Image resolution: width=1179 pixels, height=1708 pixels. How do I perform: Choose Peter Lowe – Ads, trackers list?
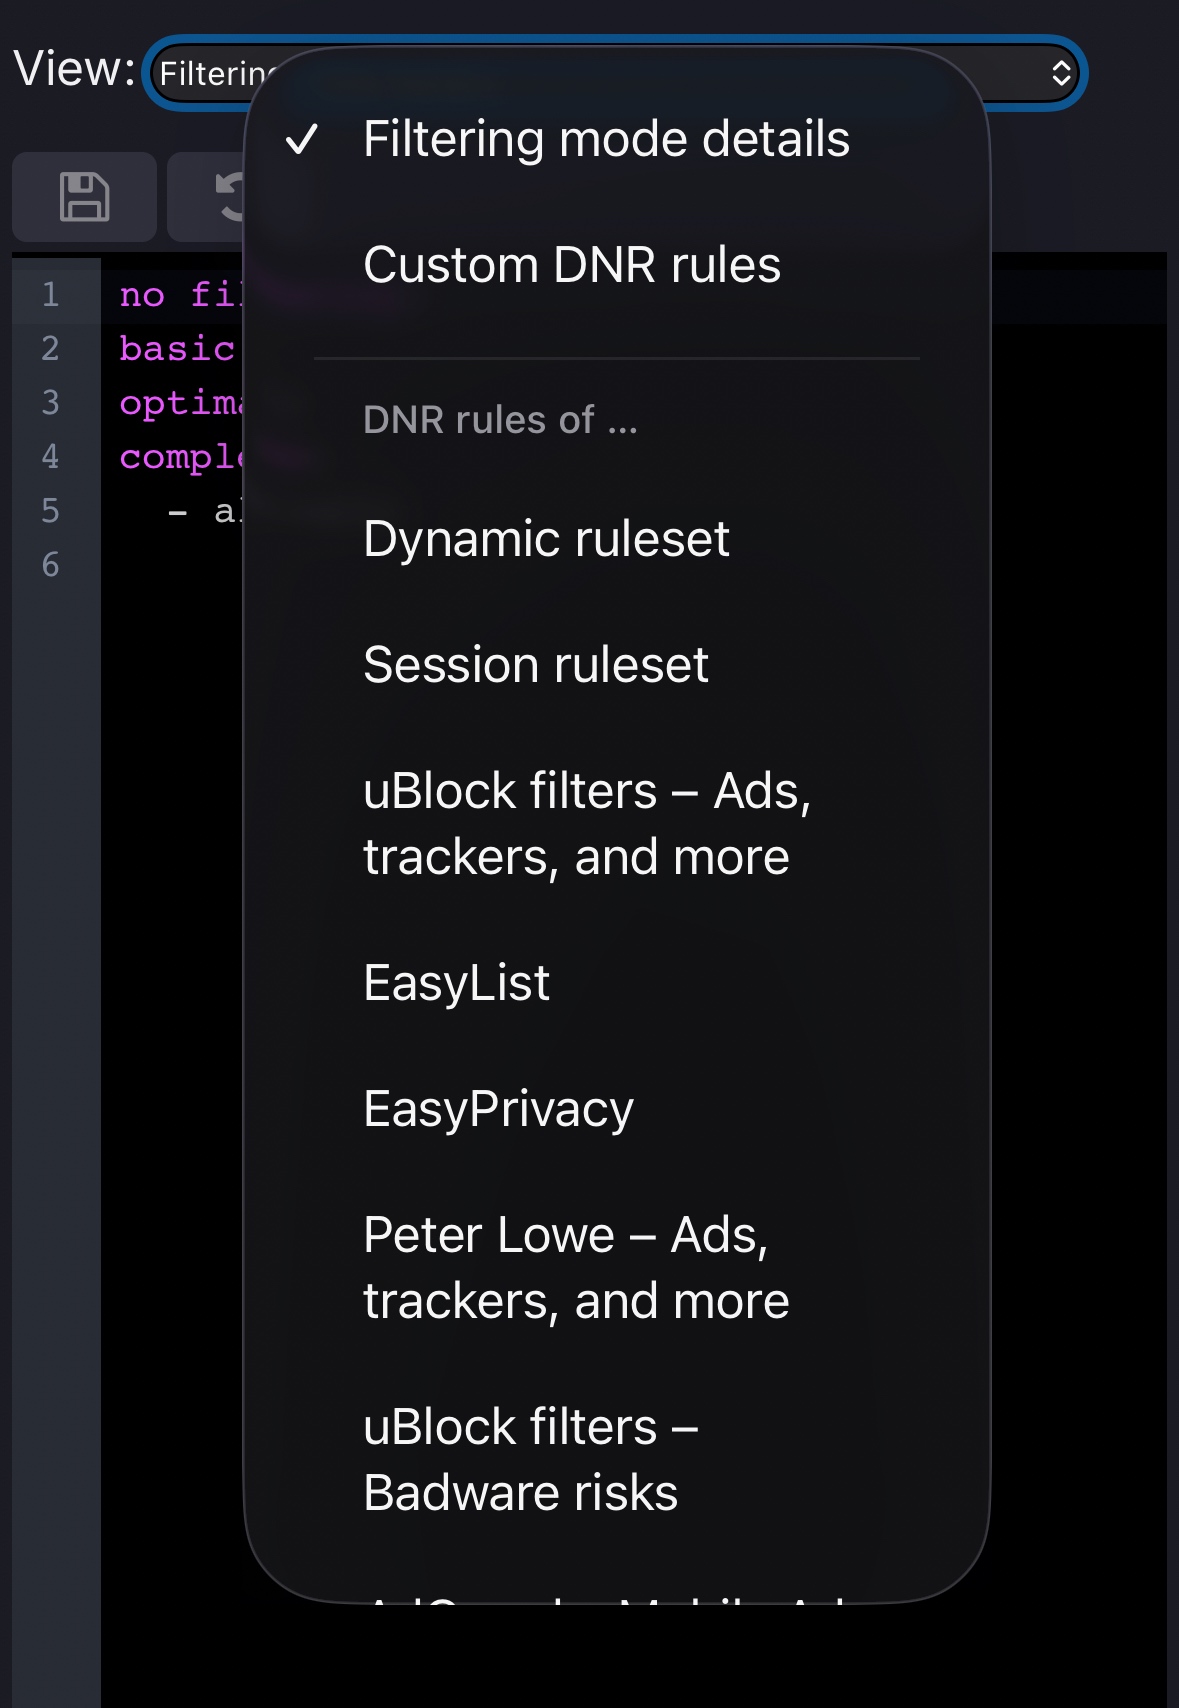tap(576, 1268)
